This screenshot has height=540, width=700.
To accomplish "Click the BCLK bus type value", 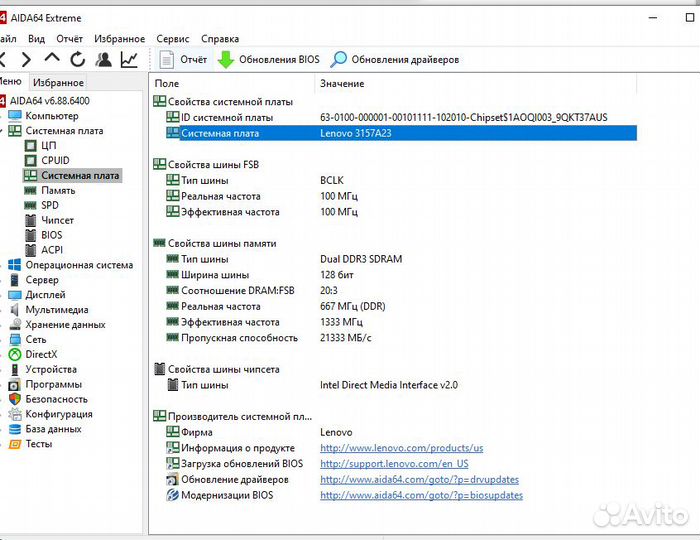I will click(332, 180).
